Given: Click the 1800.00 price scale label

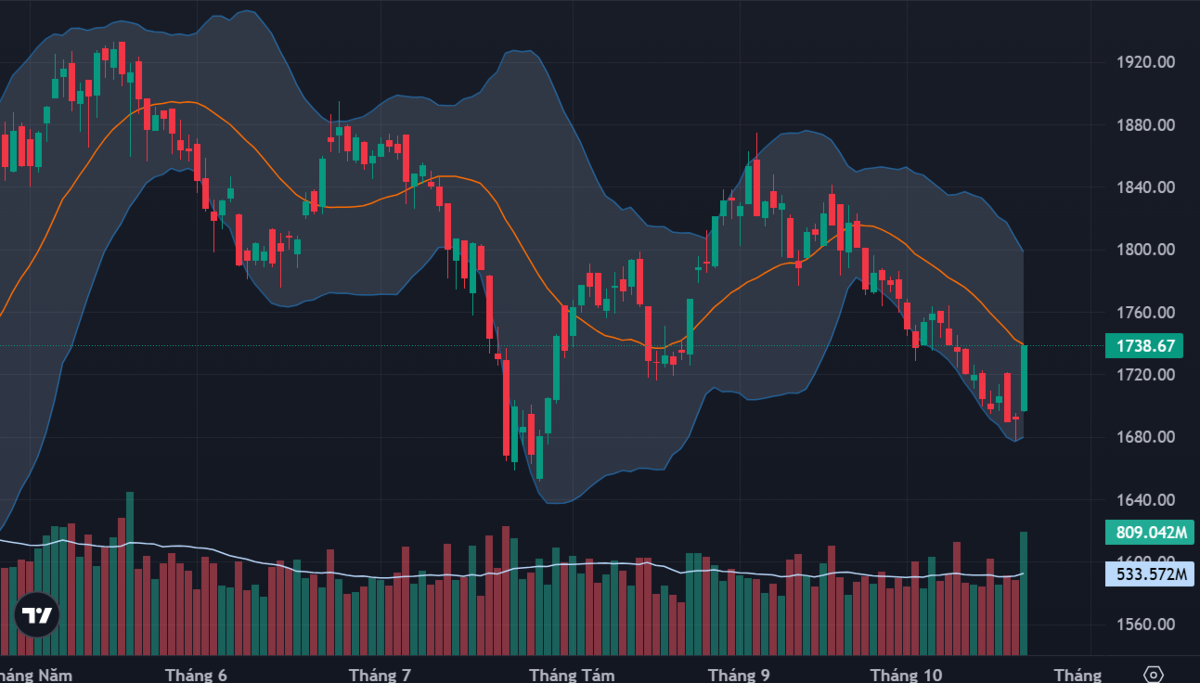Looking at the screenshot, I should [1144, 250].
